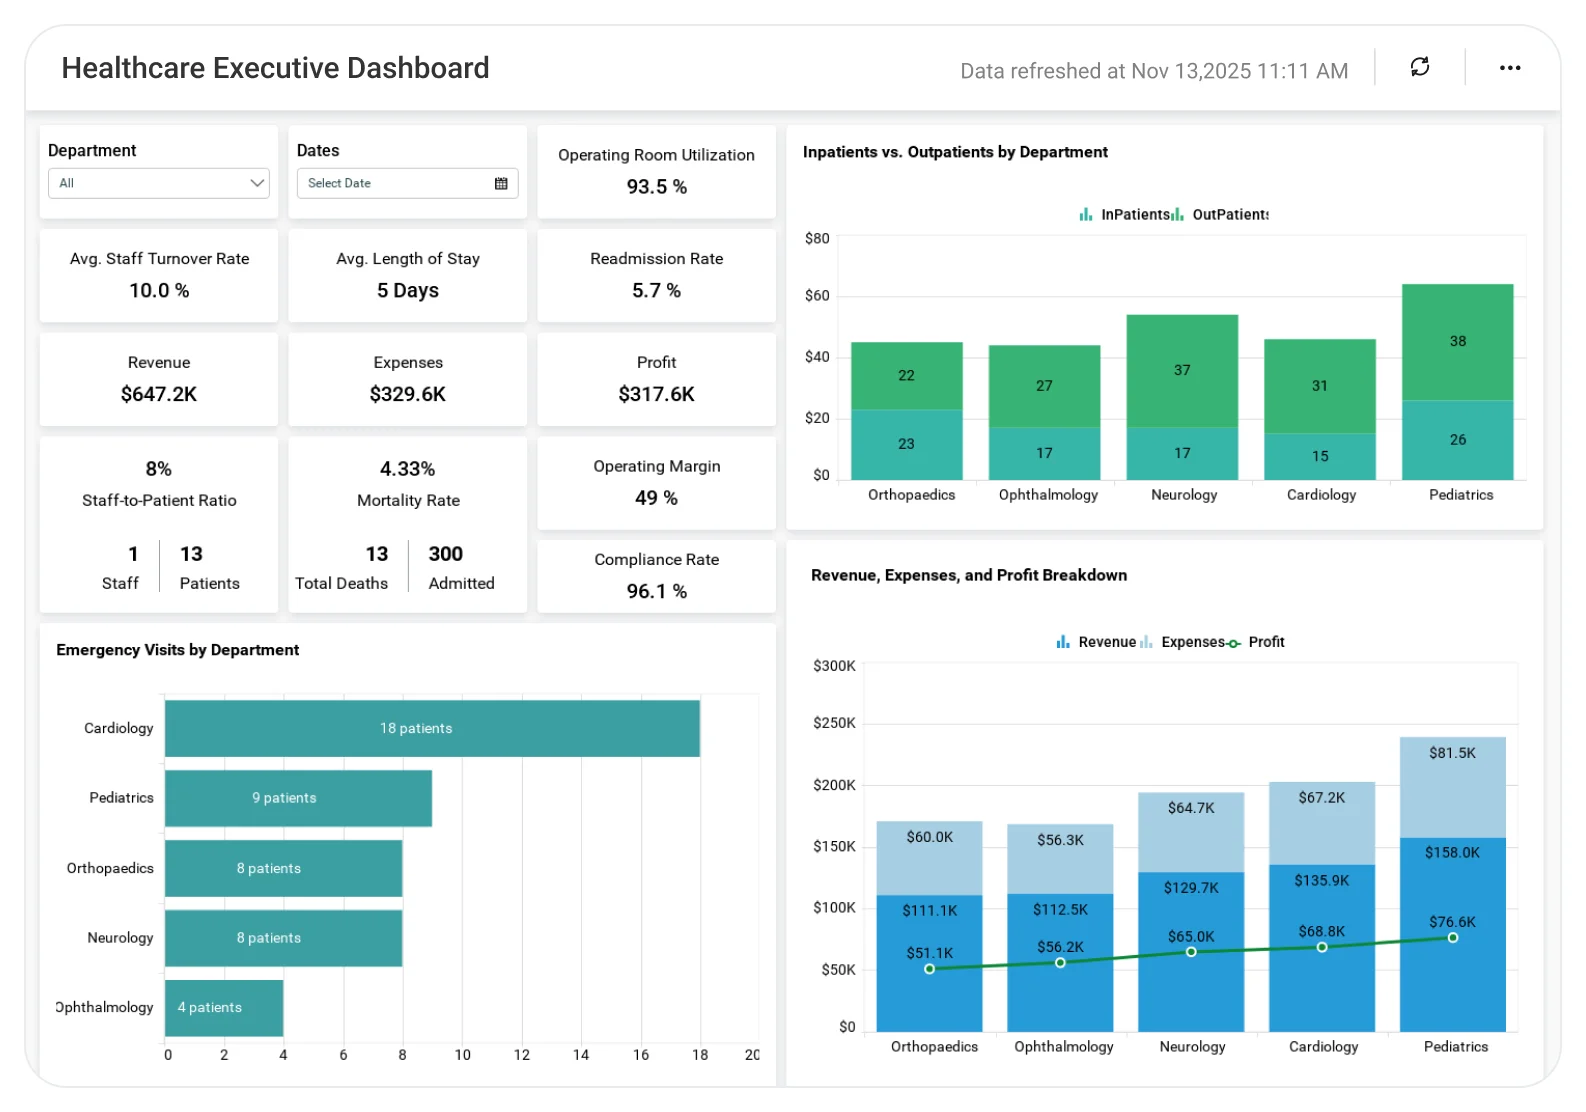Click the refresh data icon
1586x1112 pixels.
(1419, 67)
